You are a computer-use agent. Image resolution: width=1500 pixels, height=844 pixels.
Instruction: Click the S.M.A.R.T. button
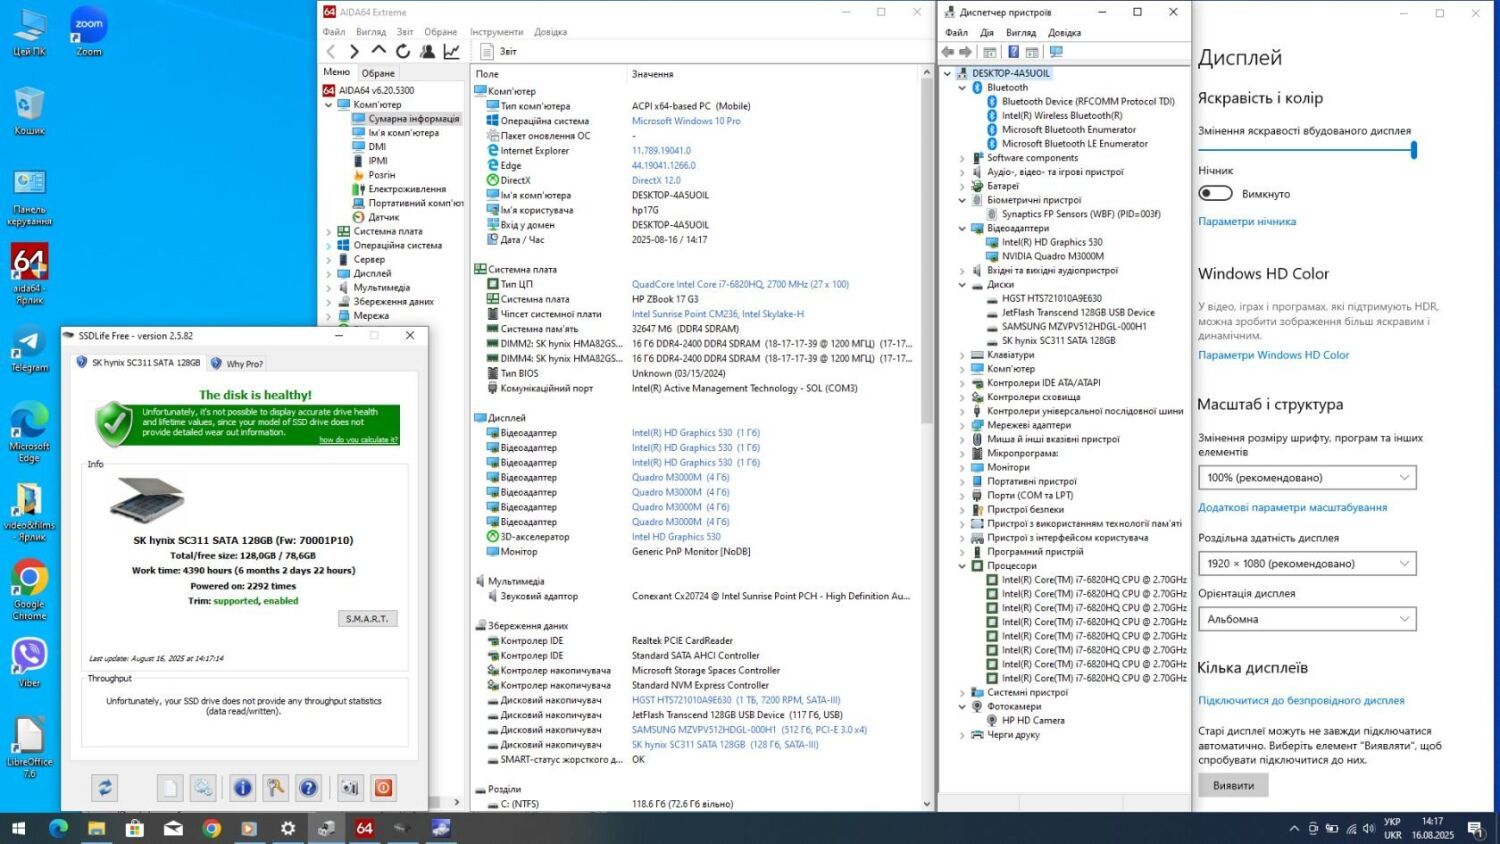(367, 619)
